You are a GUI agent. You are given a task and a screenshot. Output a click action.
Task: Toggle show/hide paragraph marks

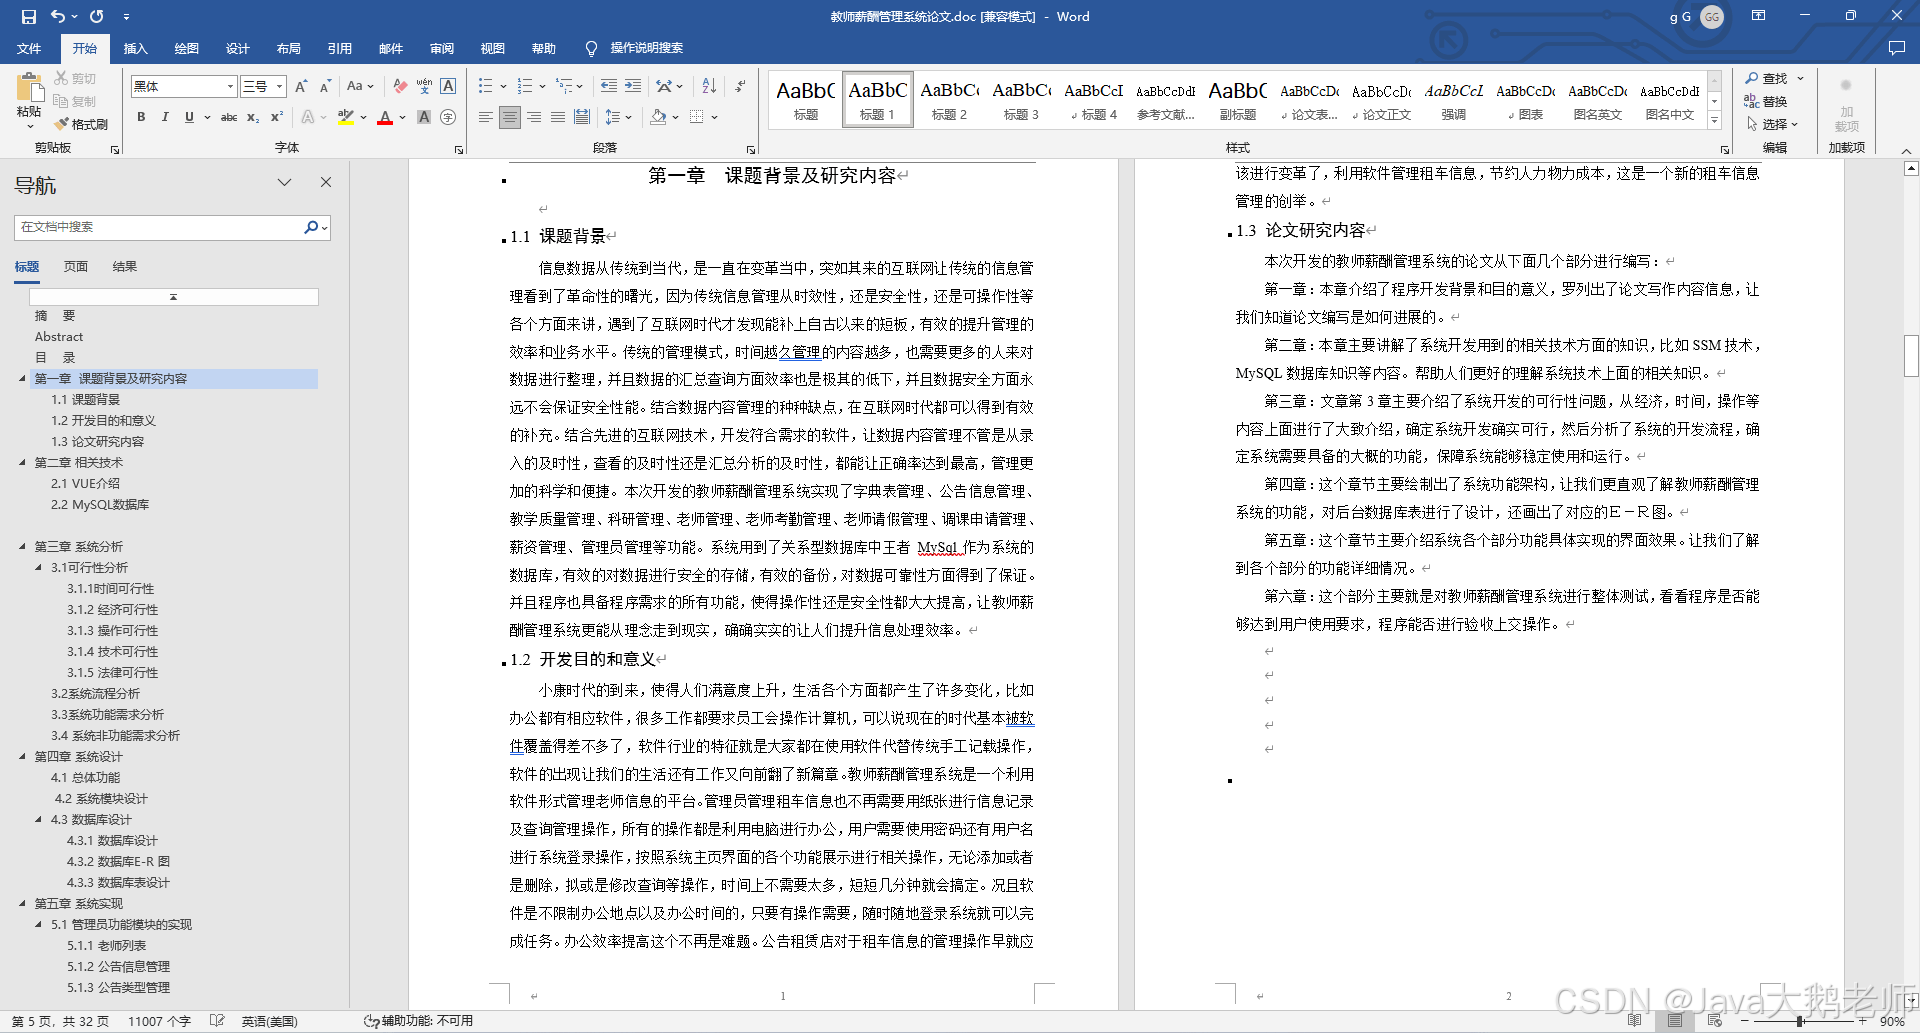[740, 86]
